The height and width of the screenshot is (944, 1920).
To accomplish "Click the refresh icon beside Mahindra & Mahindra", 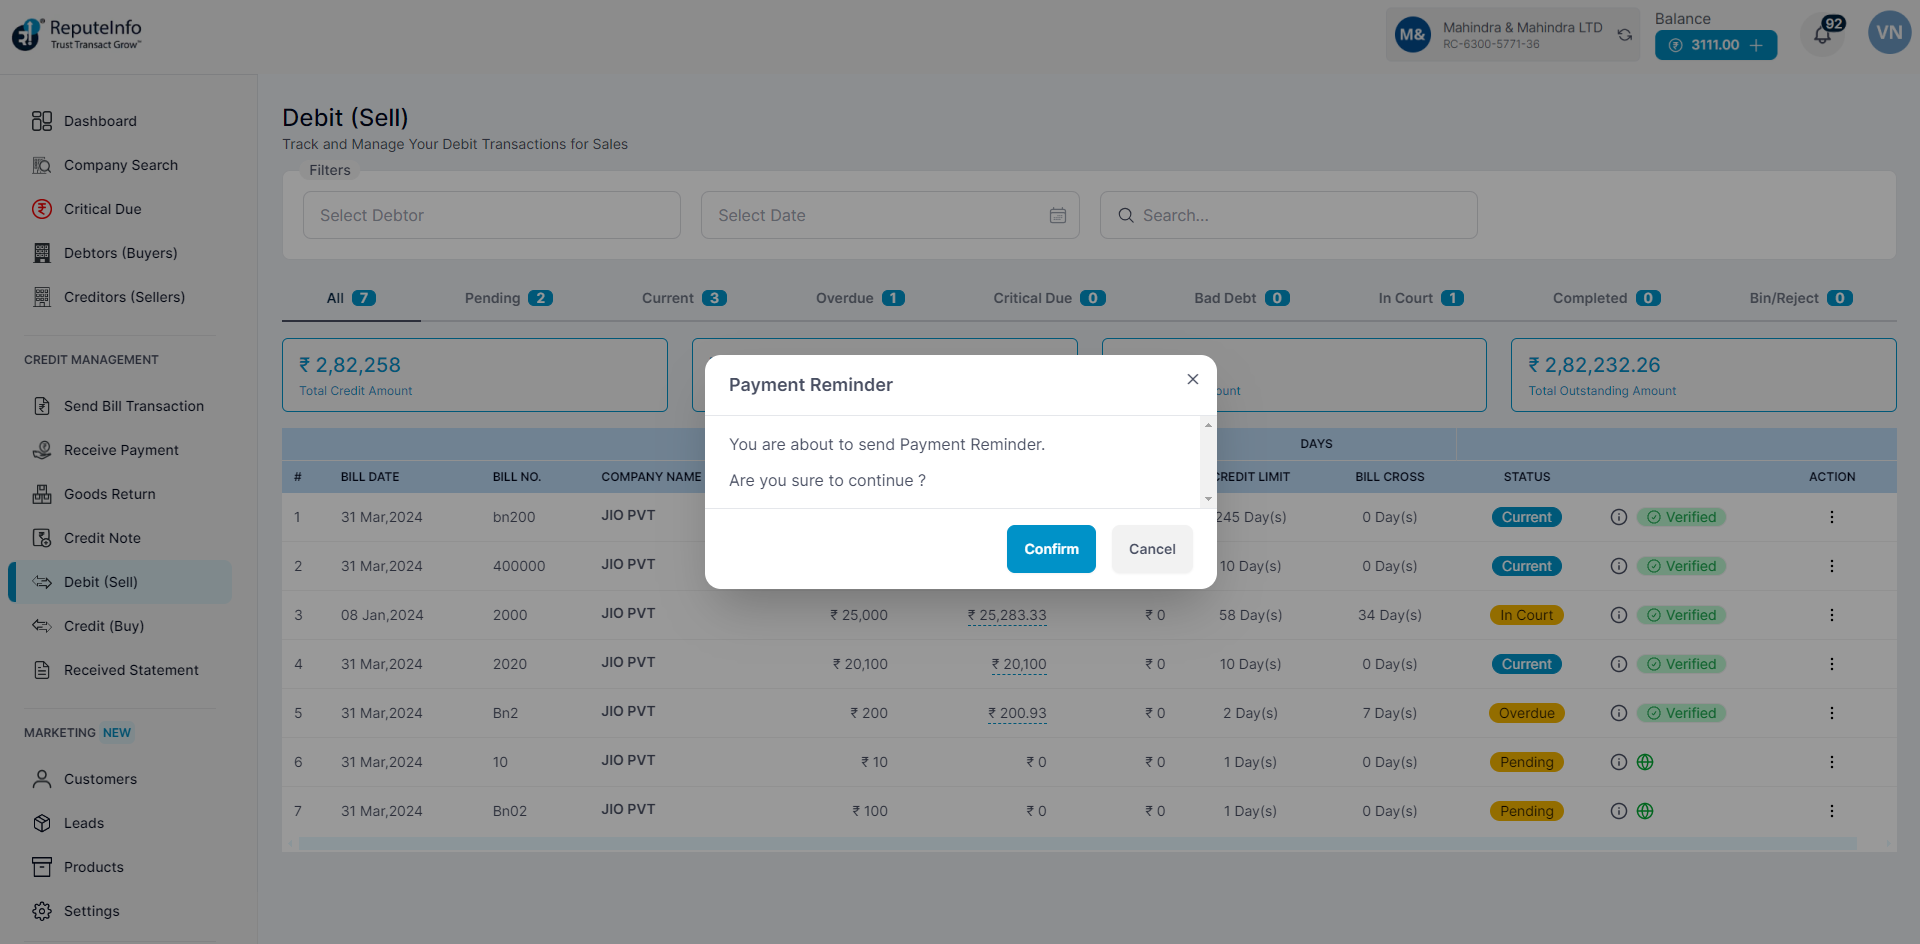I will pos(1625,35).
